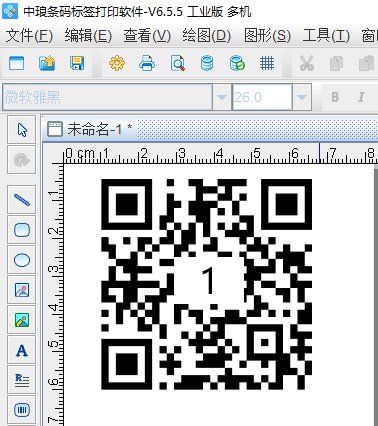Select the arrow pointer tool
Viewport: 378px width, 426px height.
click(x=22, y=130)
